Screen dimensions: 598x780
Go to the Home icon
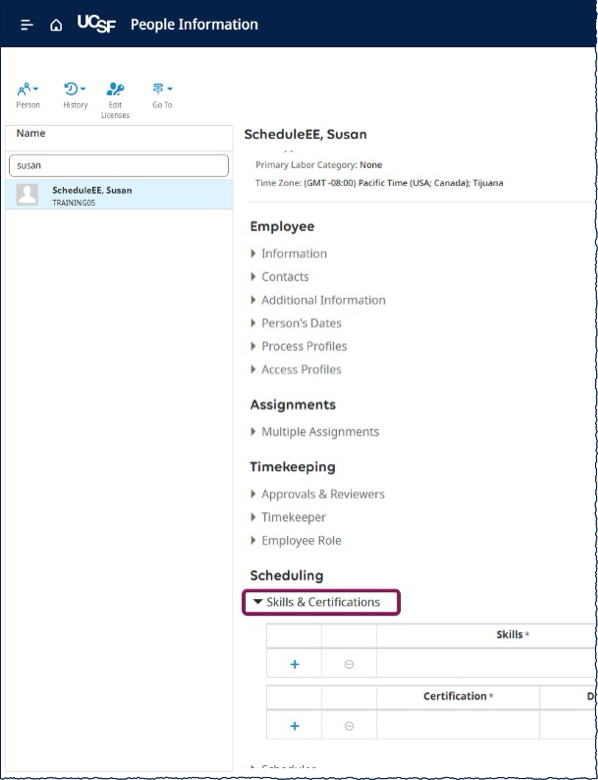pyautogui.click(x=56, y=25)
